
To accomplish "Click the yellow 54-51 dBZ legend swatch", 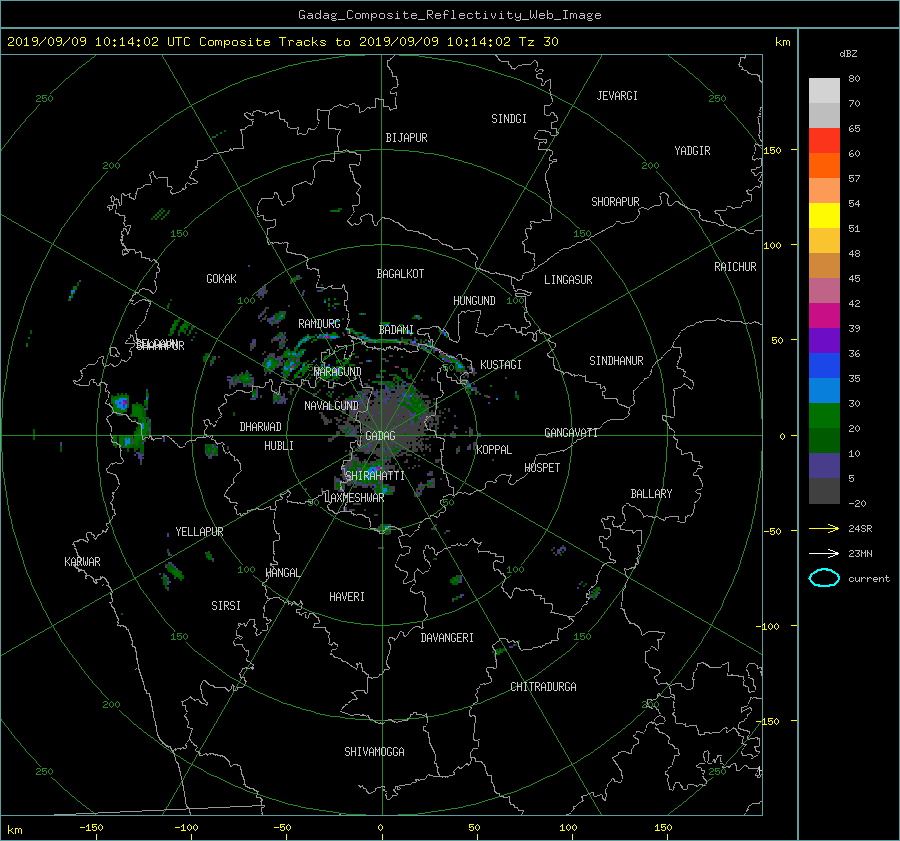I will 824,215.
